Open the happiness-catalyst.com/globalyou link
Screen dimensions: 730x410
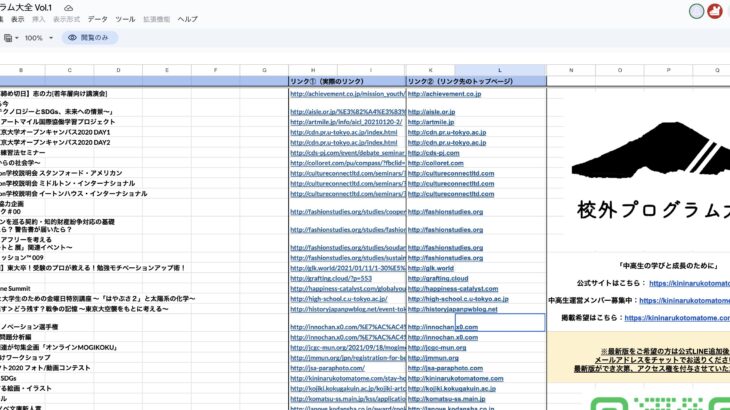[347, 289]
